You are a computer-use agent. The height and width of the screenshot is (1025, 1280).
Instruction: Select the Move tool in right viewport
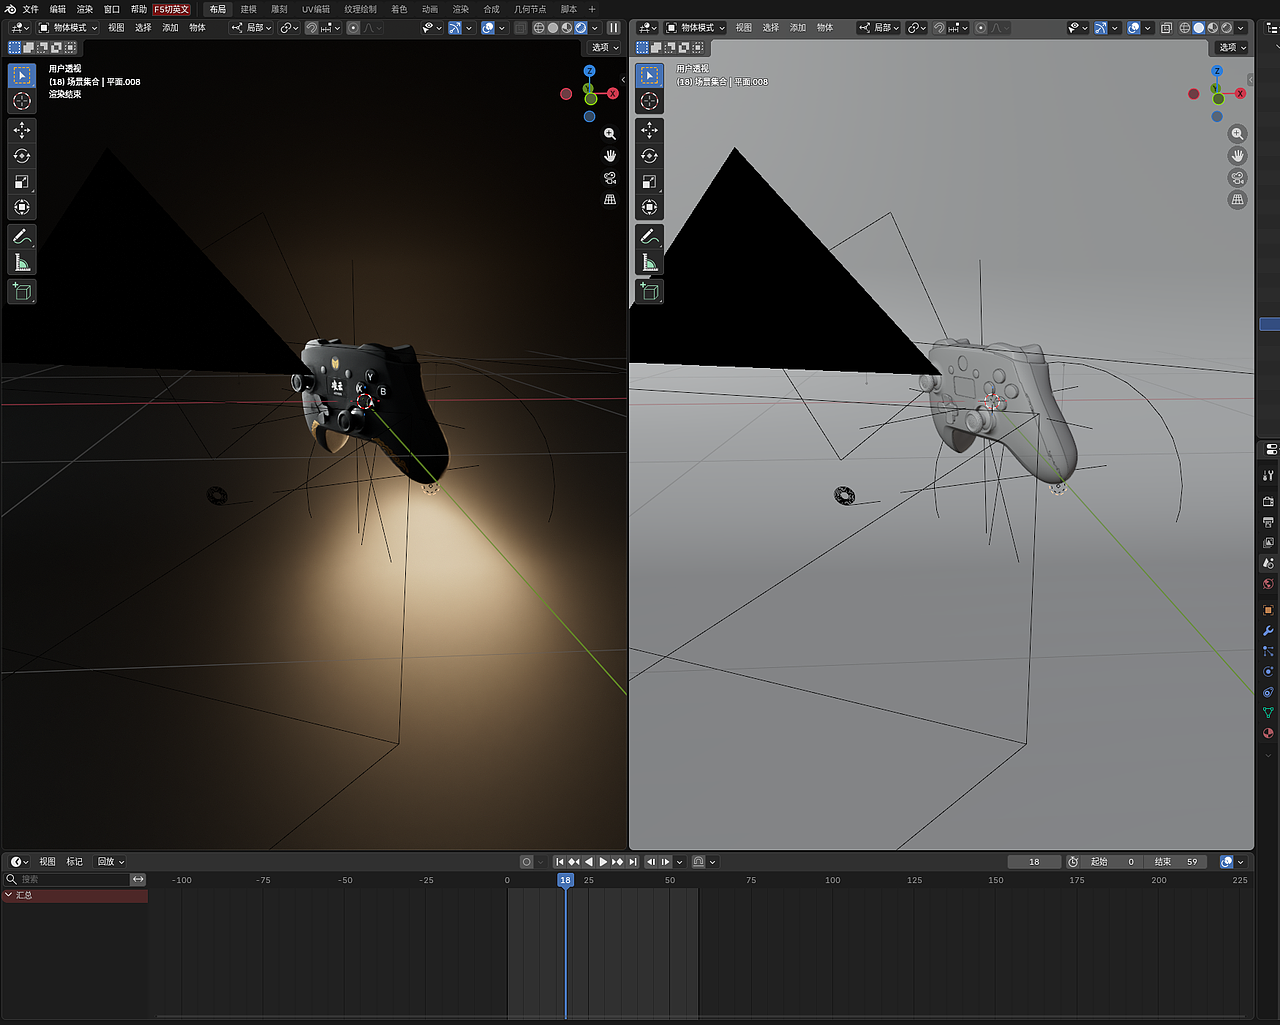(x=650, y=130)
